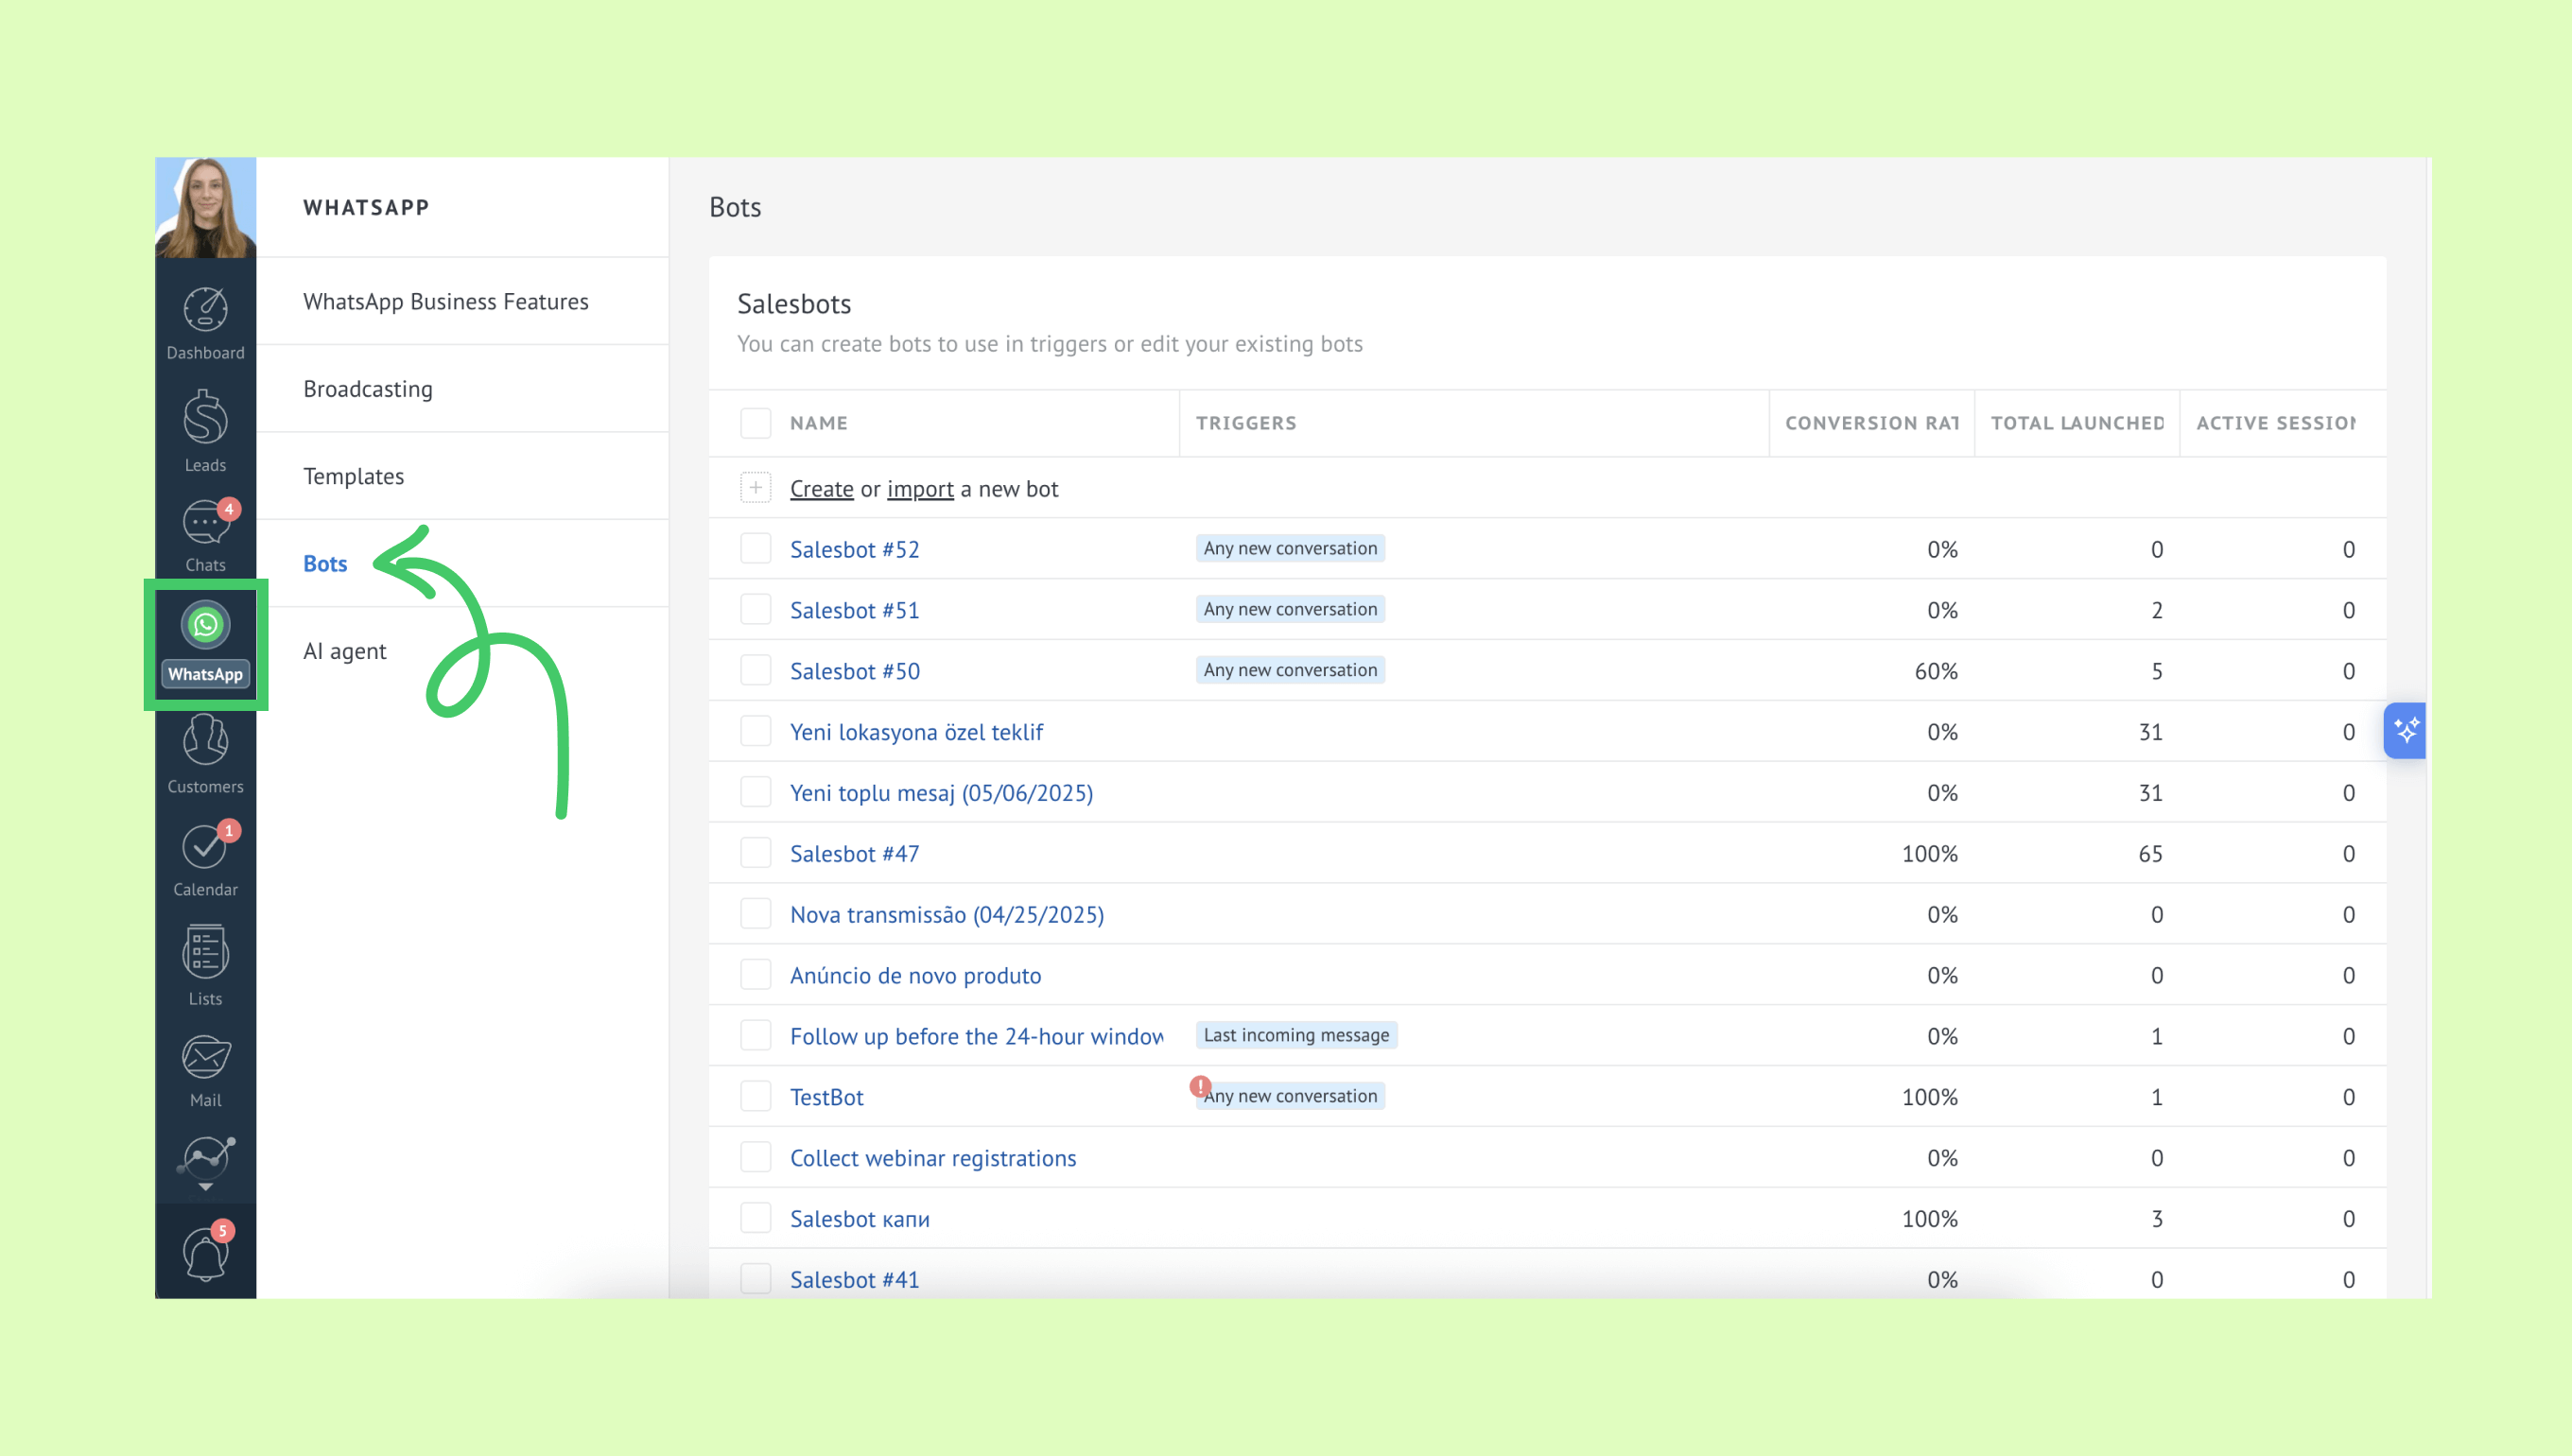Image resolution: width=2572 pixels, height=1456 pixels.
Task: Click plus icon to add new bot
Action: coord(755,488)
